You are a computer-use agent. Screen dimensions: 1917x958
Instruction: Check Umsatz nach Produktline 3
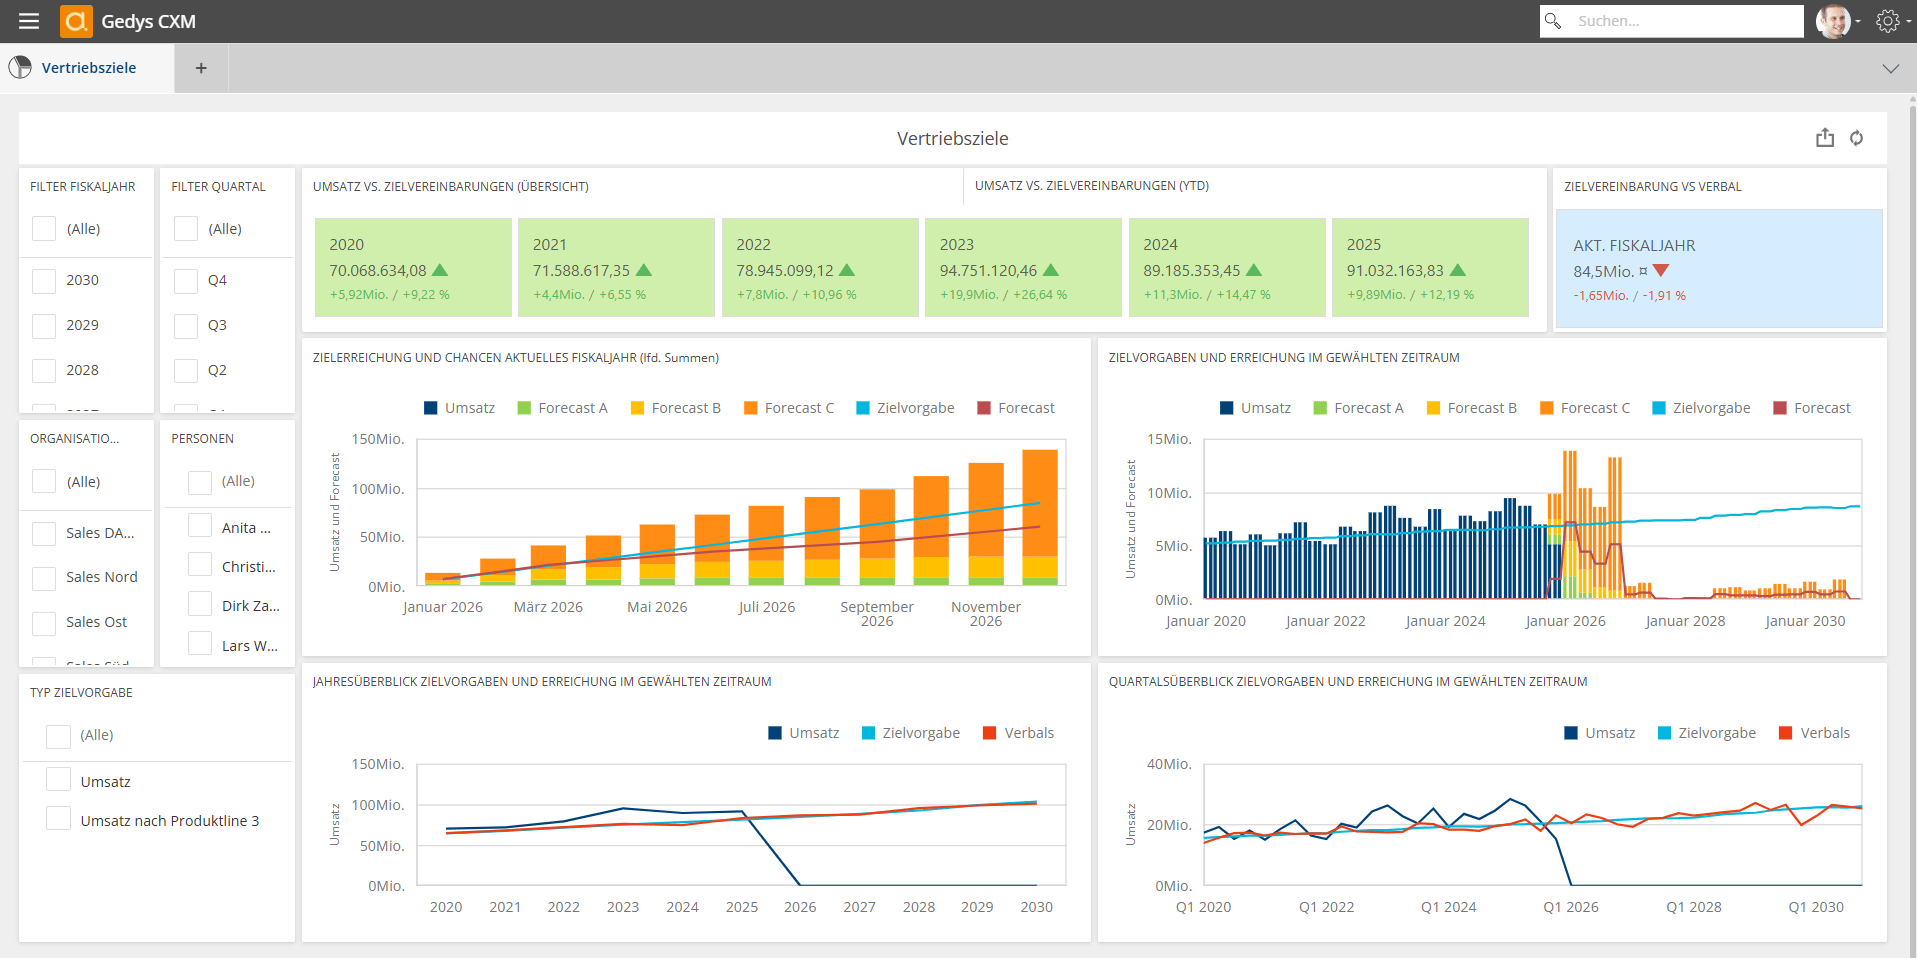[59, 819]
